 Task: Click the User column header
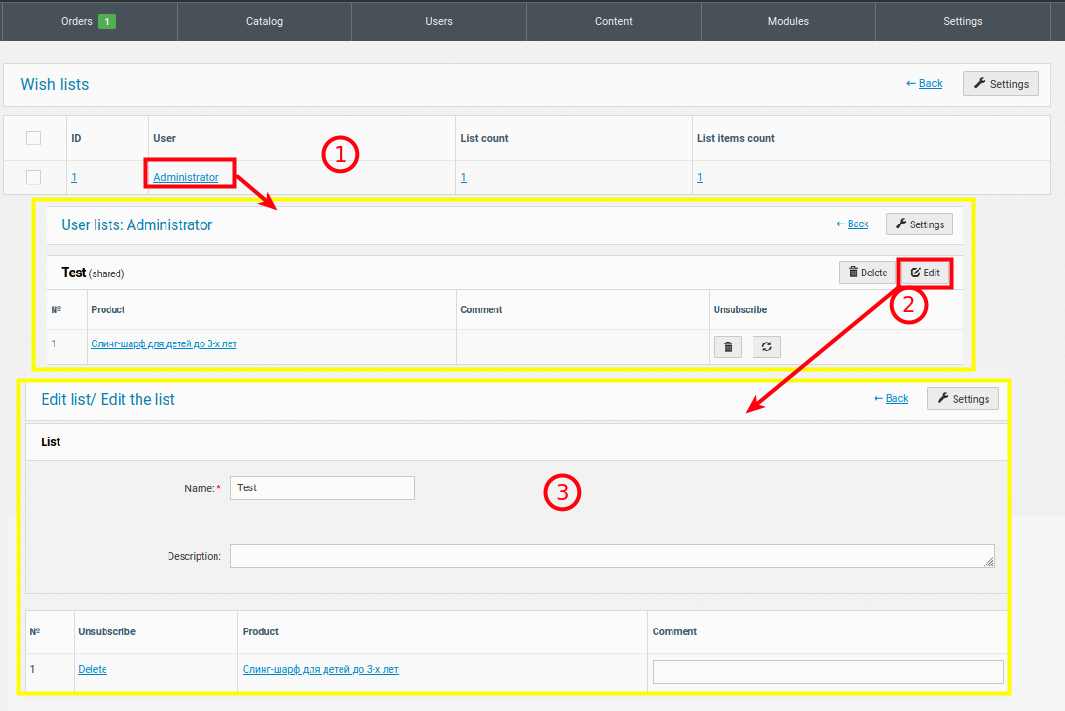pyautogui.click(x=164, y=138)
